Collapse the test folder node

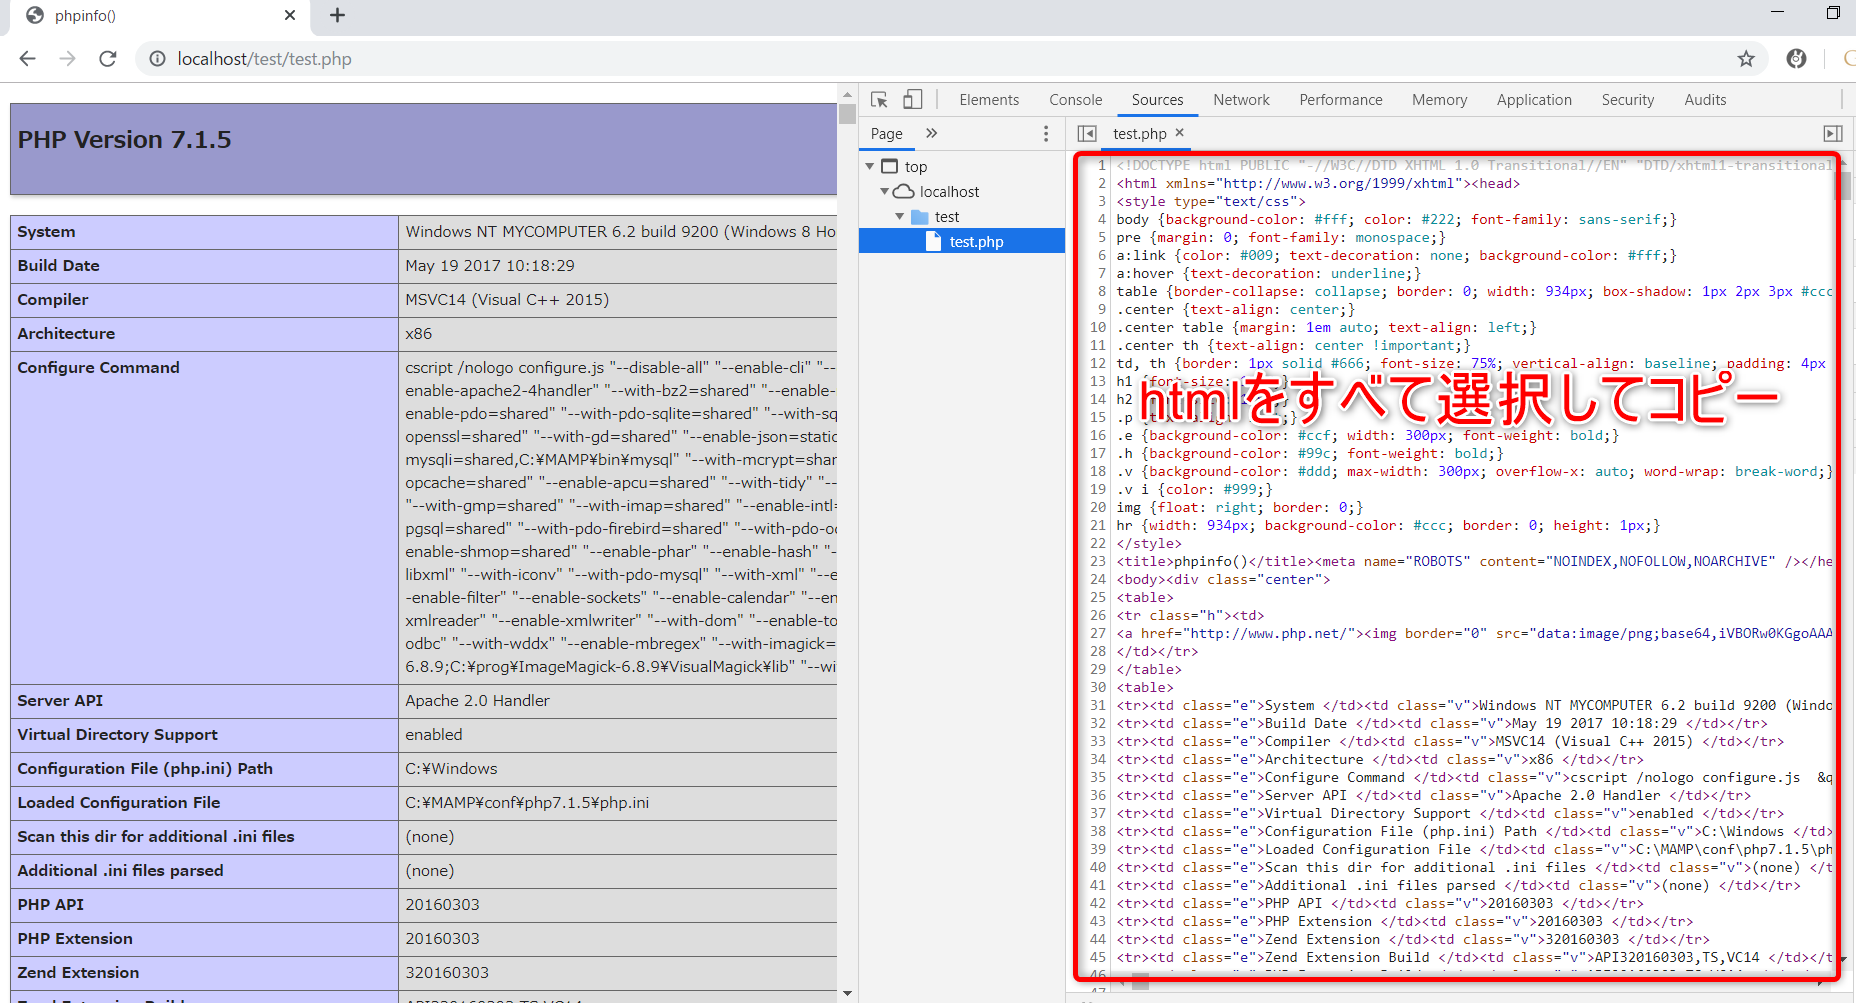pos(900,216)
